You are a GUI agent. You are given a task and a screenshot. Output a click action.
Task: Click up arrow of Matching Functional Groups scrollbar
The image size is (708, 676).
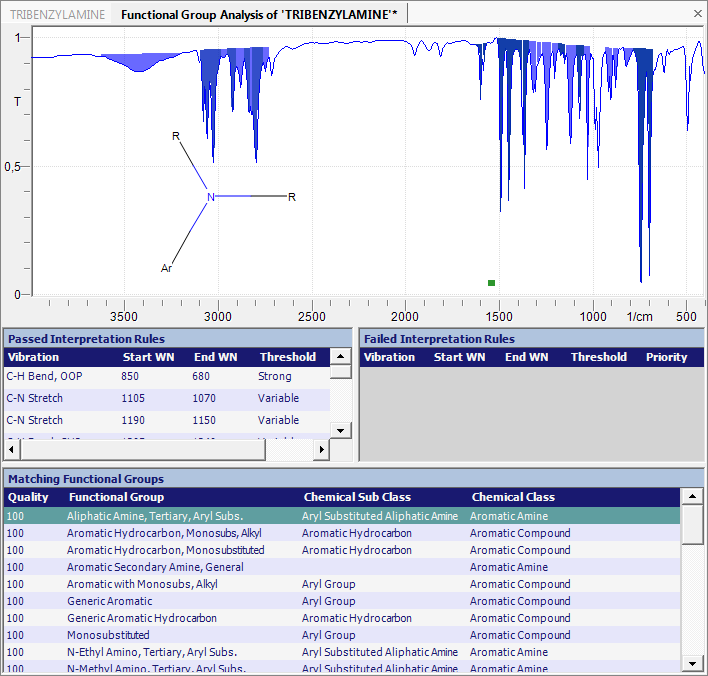pos(691,497)
